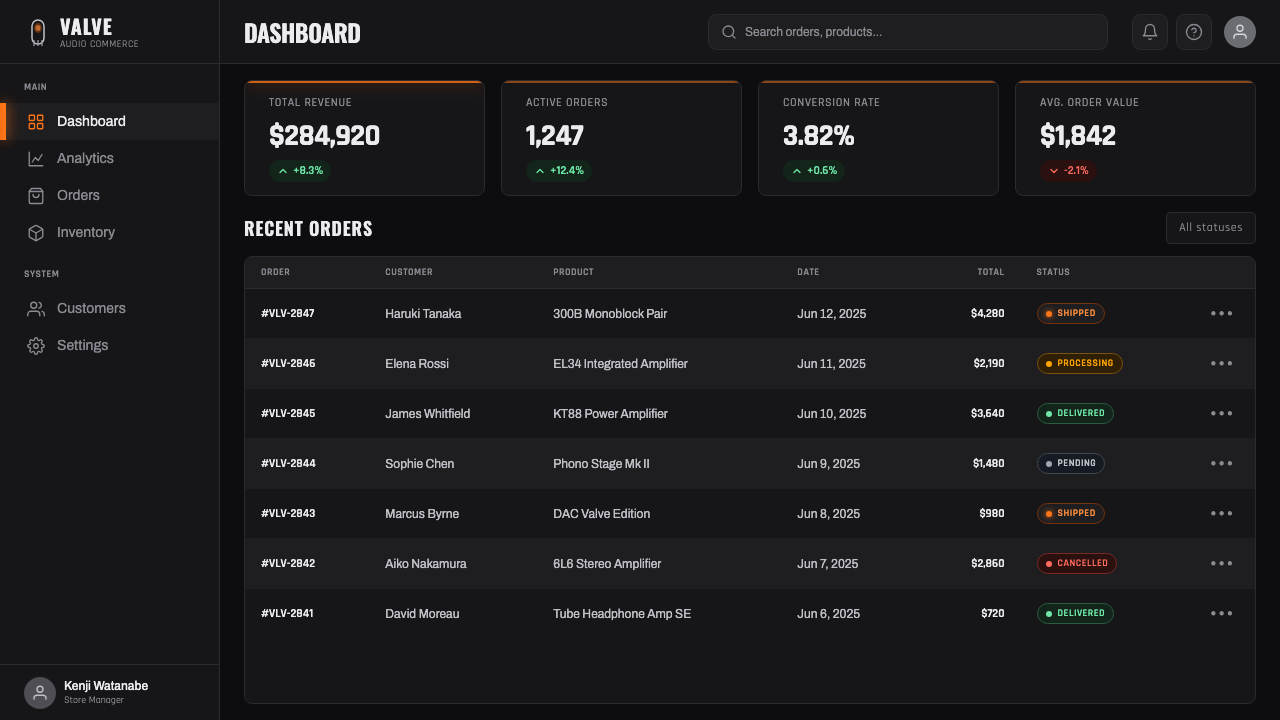Image resolution: width=1280 pixels, height=720 pixels.
Task: Click the help question mark icon
Action: coord(1194,32)
